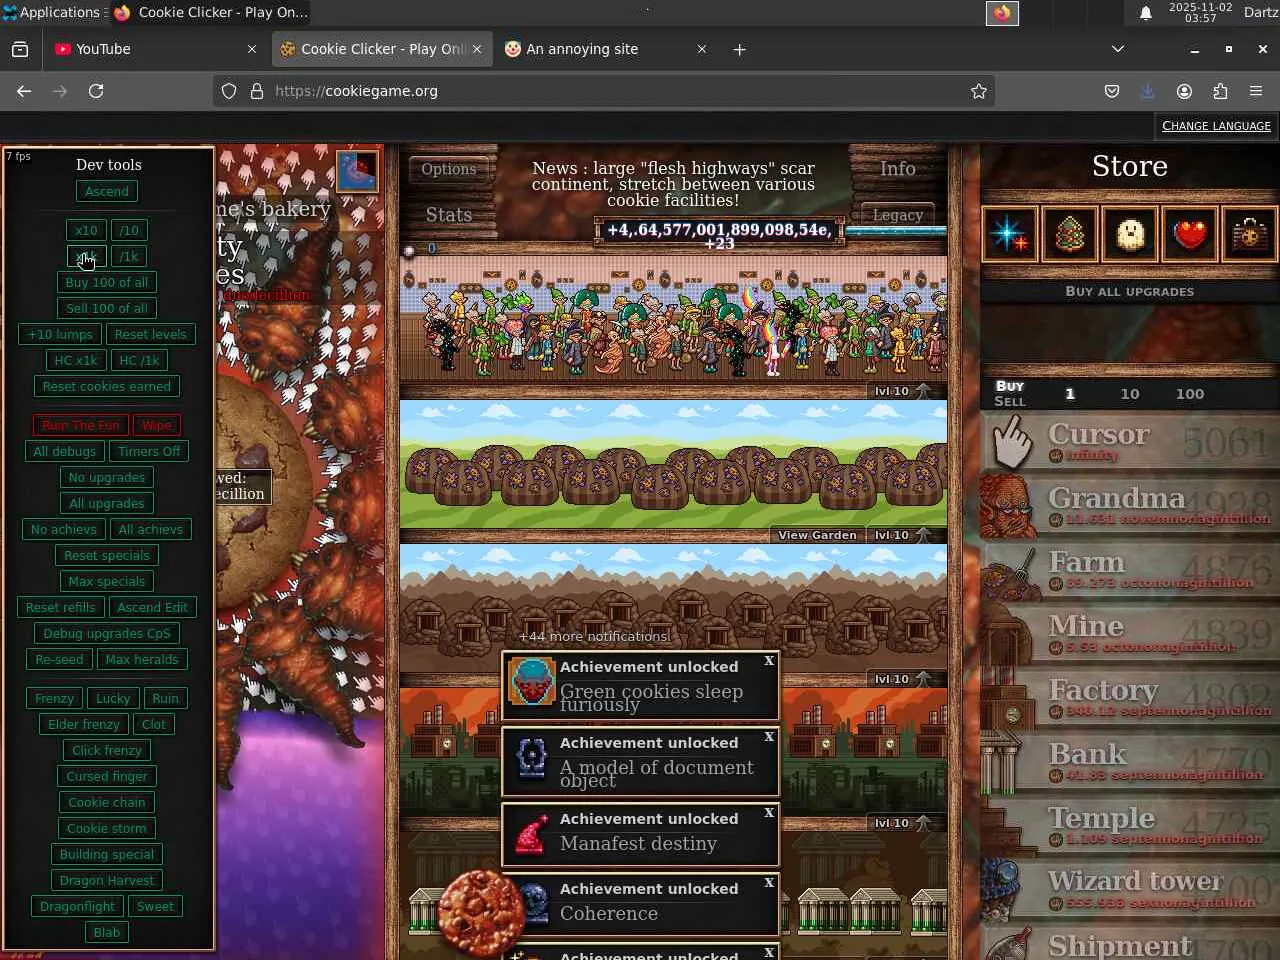The width and height of the screenshot is (1280, 960).
Task: Switch store mode to Sell
Action: pyautogui.click(x=1010, y=401)
